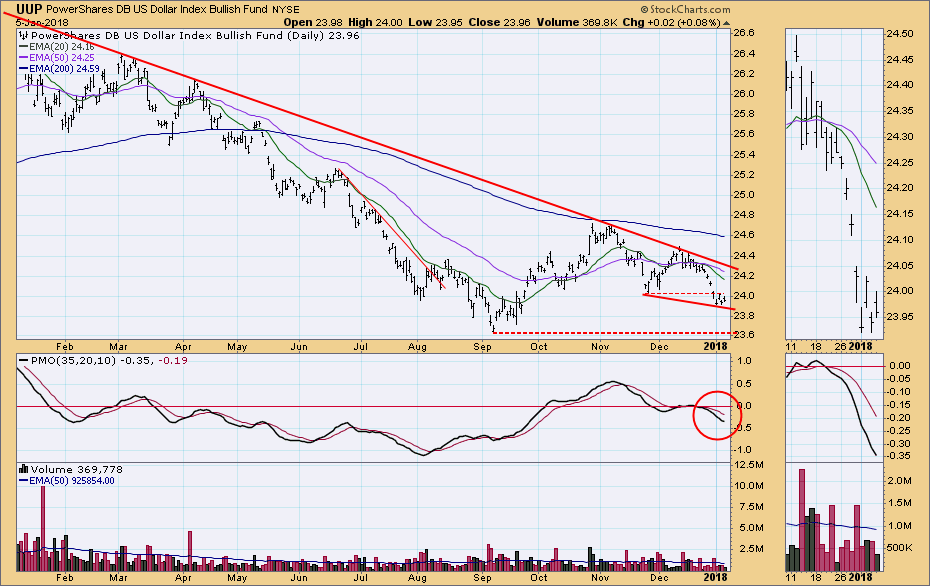930x586 pixels.
Task: Click the PMO(35,20,10) indicator label
Action: (x=74, y=360)
